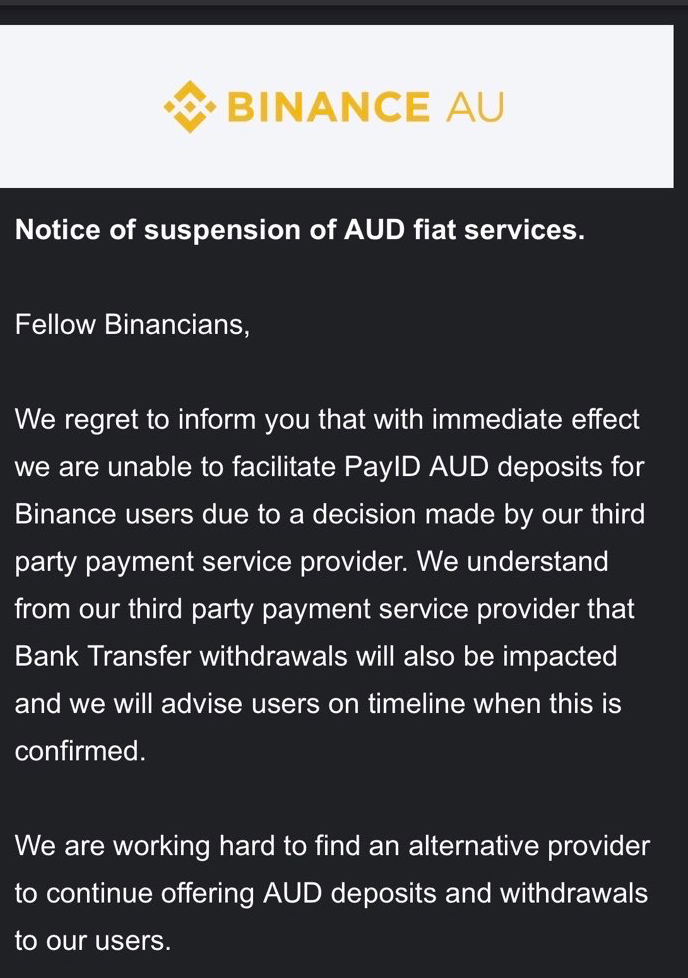This screenshot has width=688, height=978.
Task: Click the words 'immediate effect' in the first paragraph
Action: pos(536,420)
